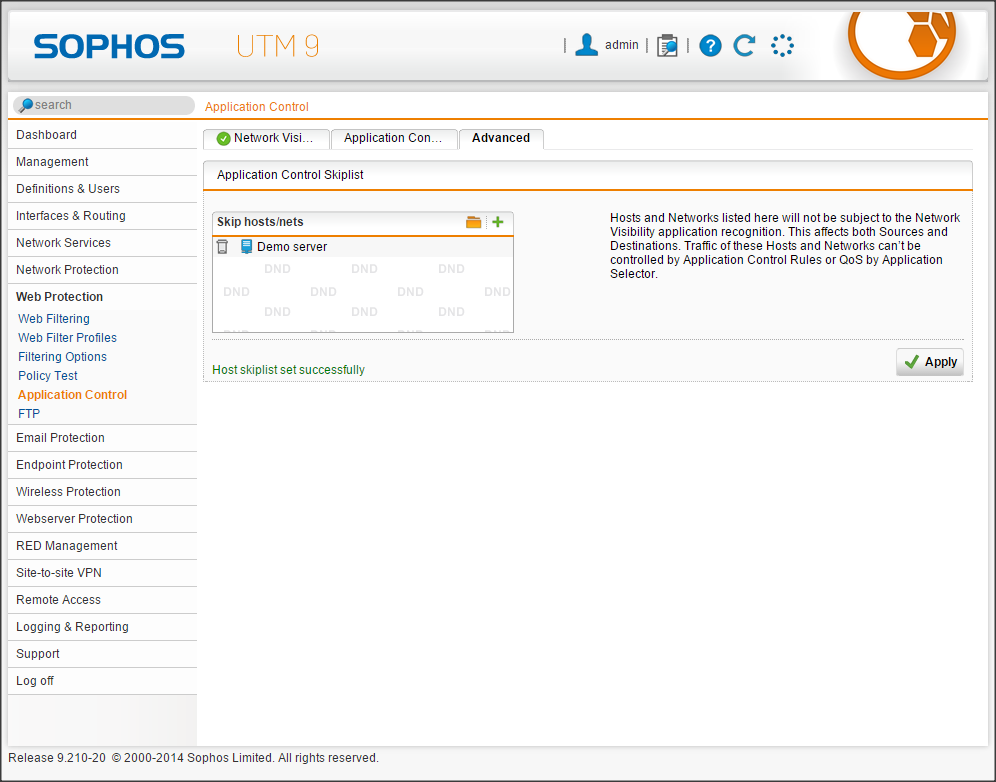The height and width of the screenshot is (782, 996).
Task: Switch to the Network Visibility tab
Action: coord(266,139)
